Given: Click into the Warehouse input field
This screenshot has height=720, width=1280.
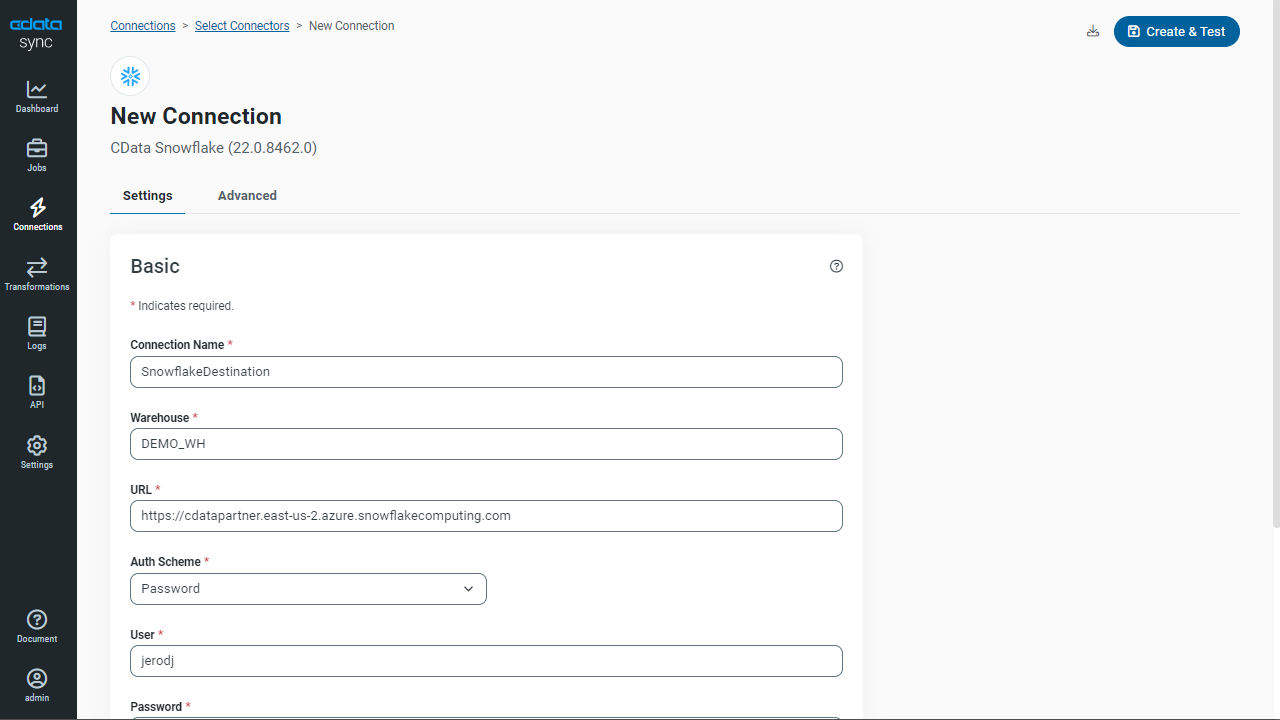Looking at the screenshot, I should pyautogui.click(x=486, y=444).
